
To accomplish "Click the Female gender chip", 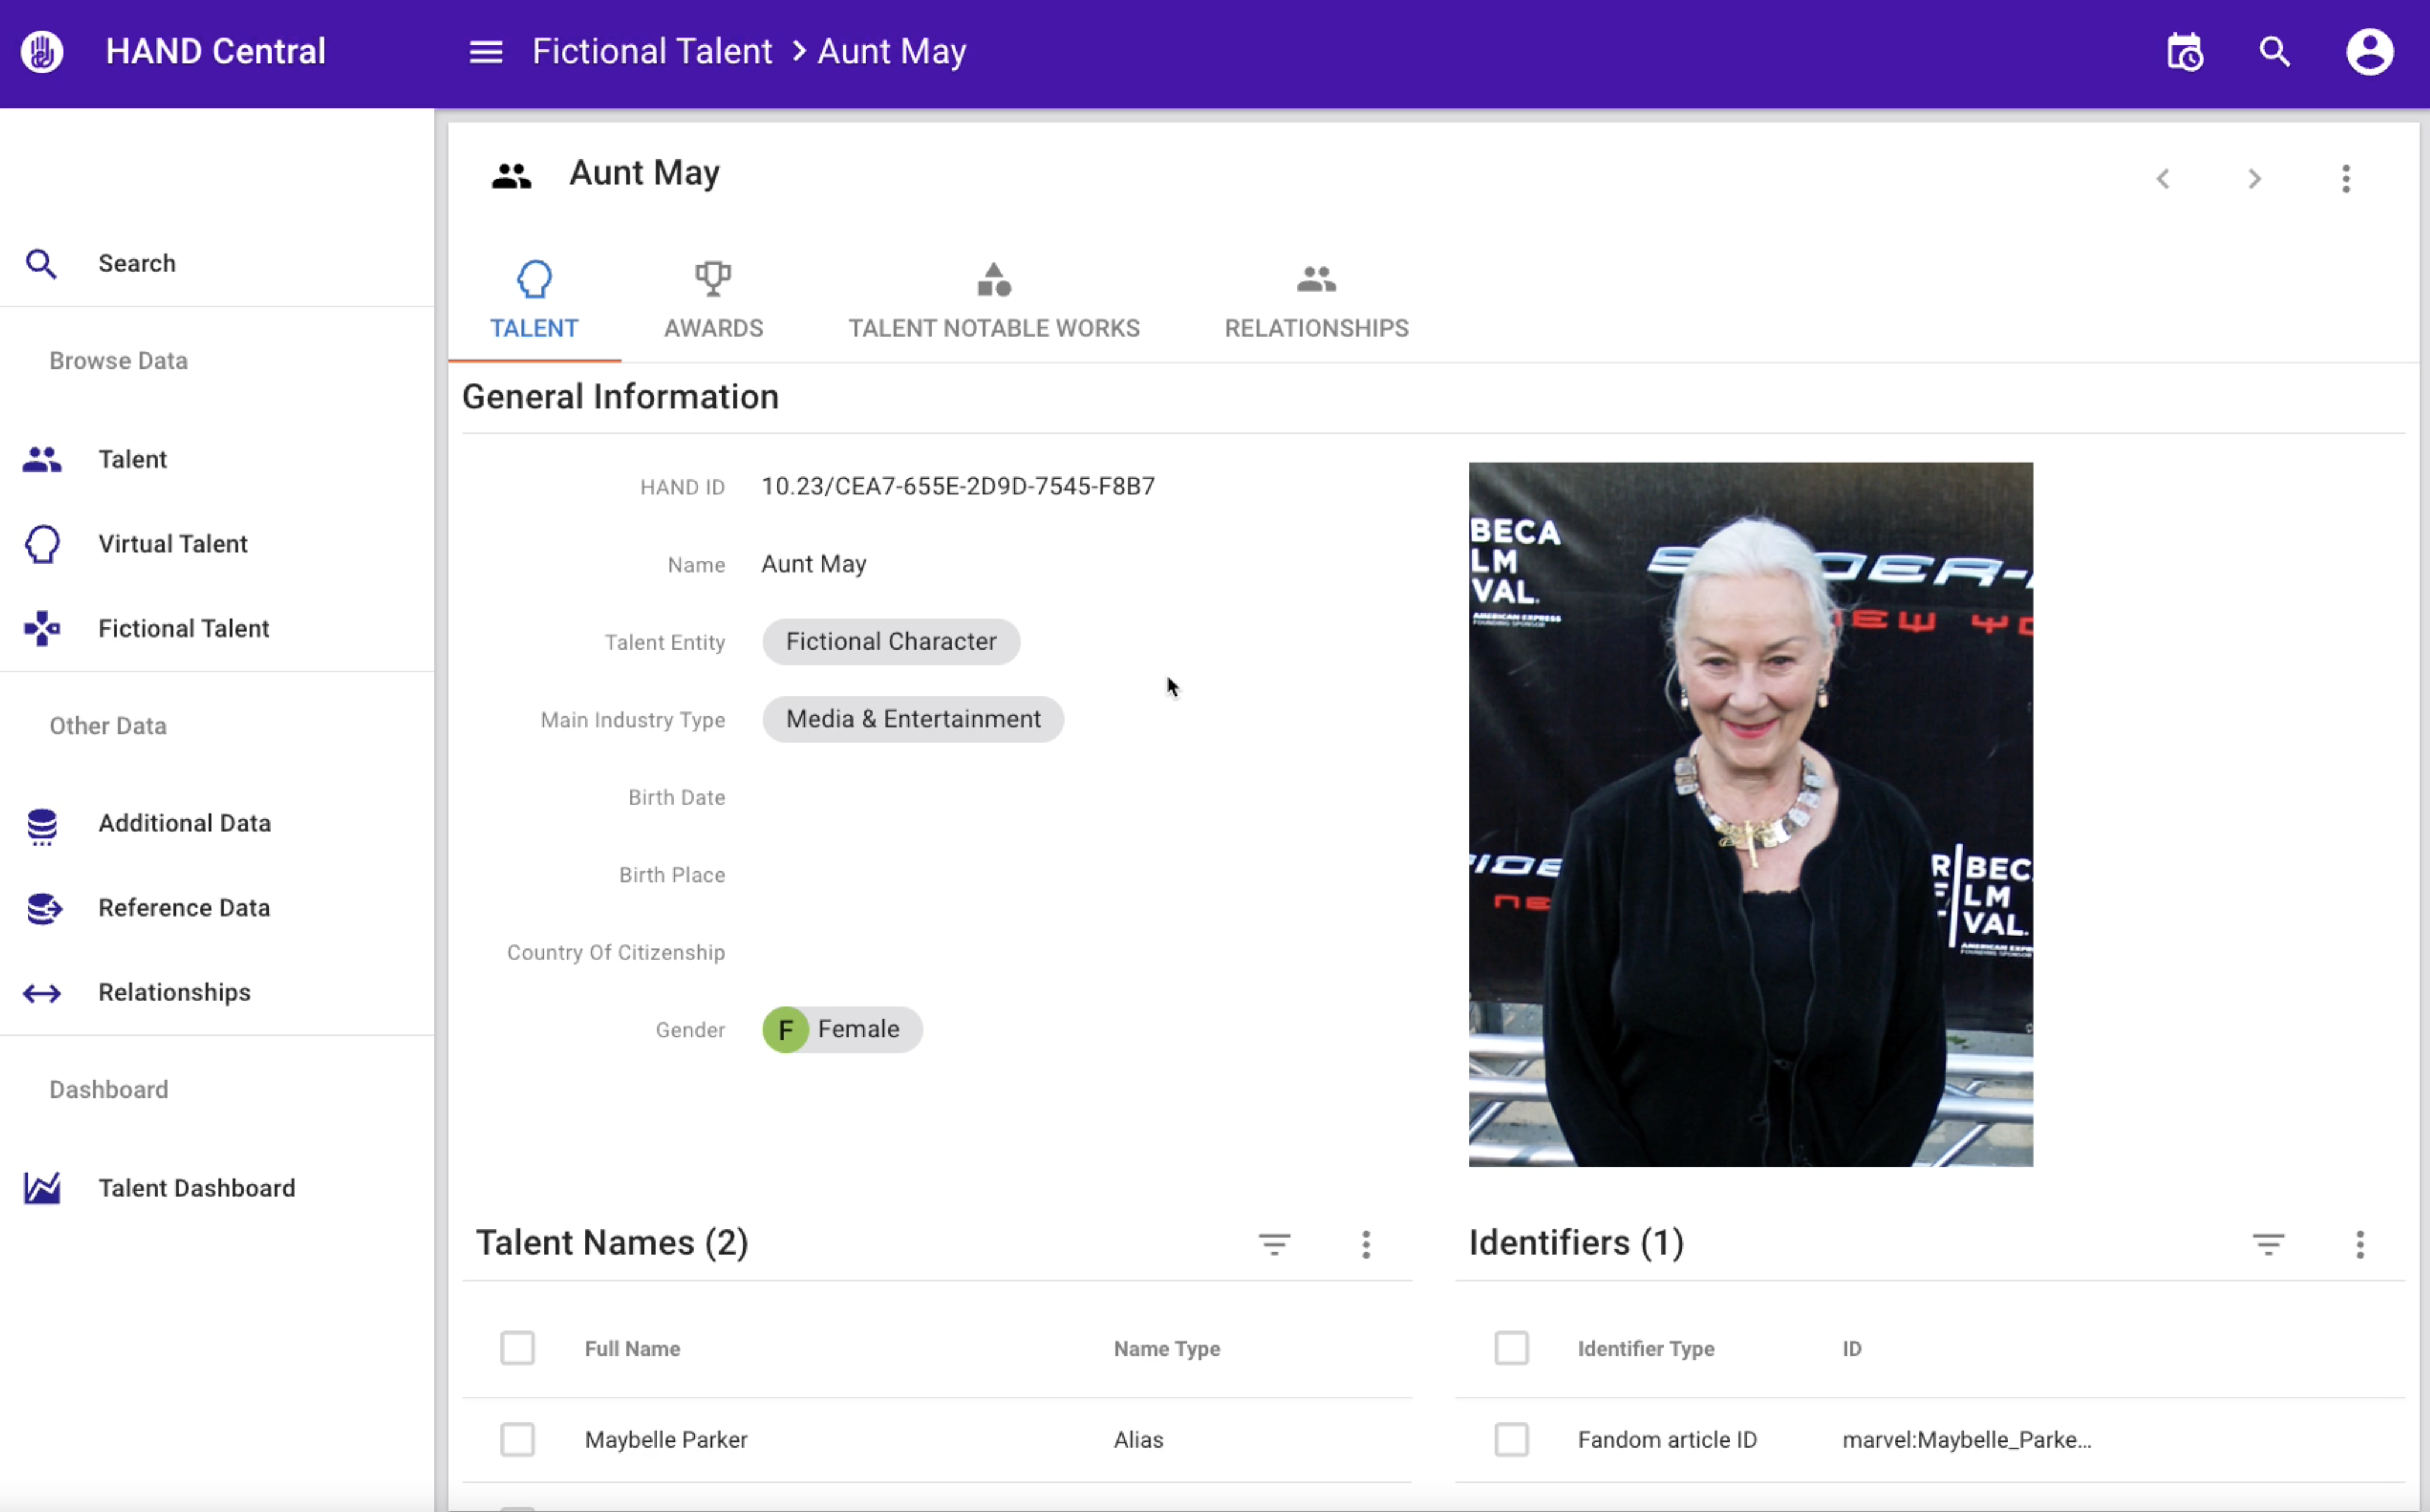I will (842, 1030).
